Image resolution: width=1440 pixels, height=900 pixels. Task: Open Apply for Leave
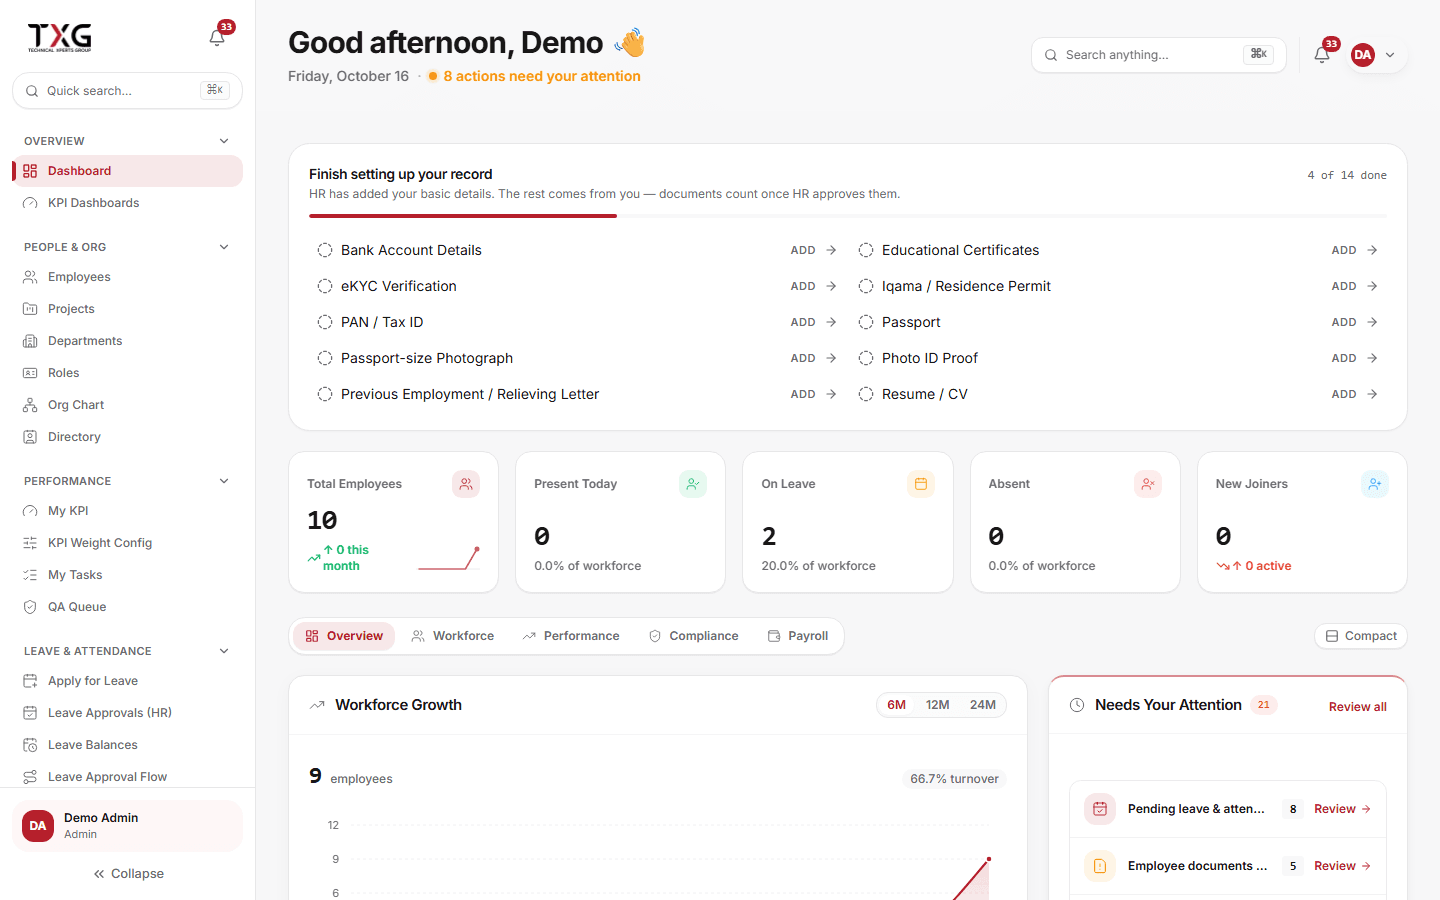tap(127, 681)
